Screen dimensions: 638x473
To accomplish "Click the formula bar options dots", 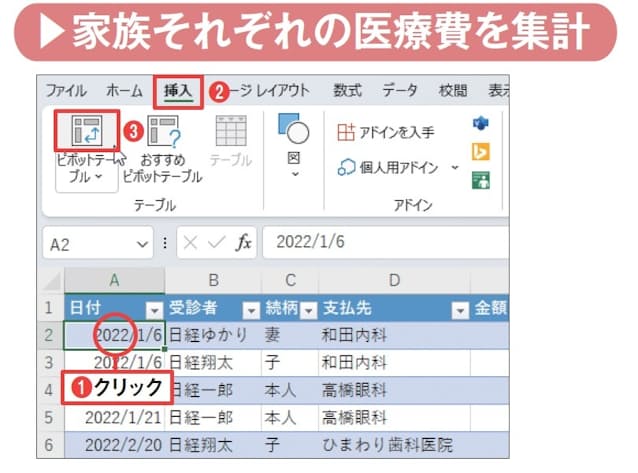I will click(x=164, y=243).
